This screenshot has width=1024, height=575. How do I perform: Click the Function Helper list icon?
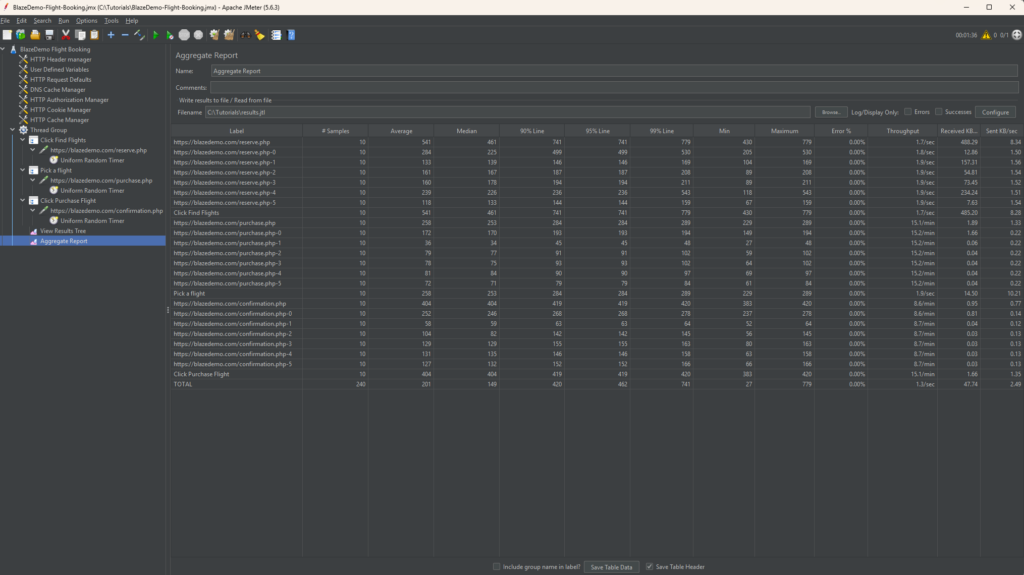276,35
